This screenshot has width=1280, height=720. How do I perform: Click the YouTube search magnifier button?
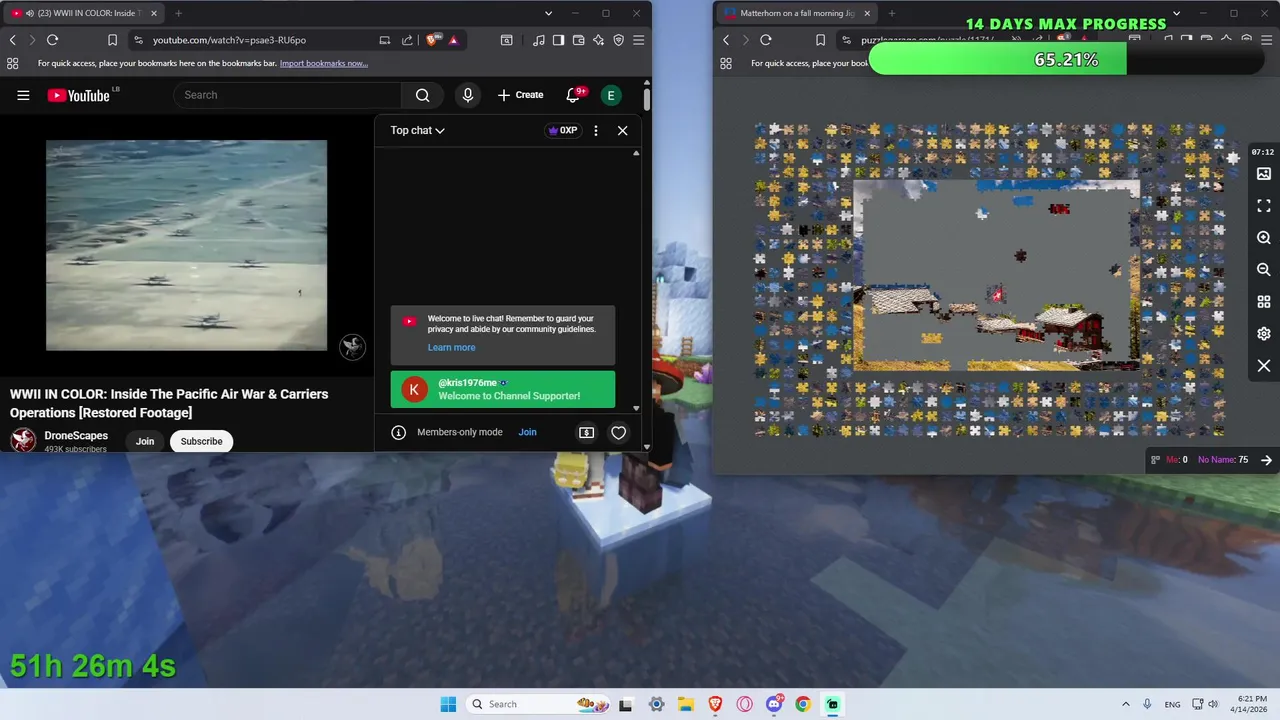tap(422, 95)
